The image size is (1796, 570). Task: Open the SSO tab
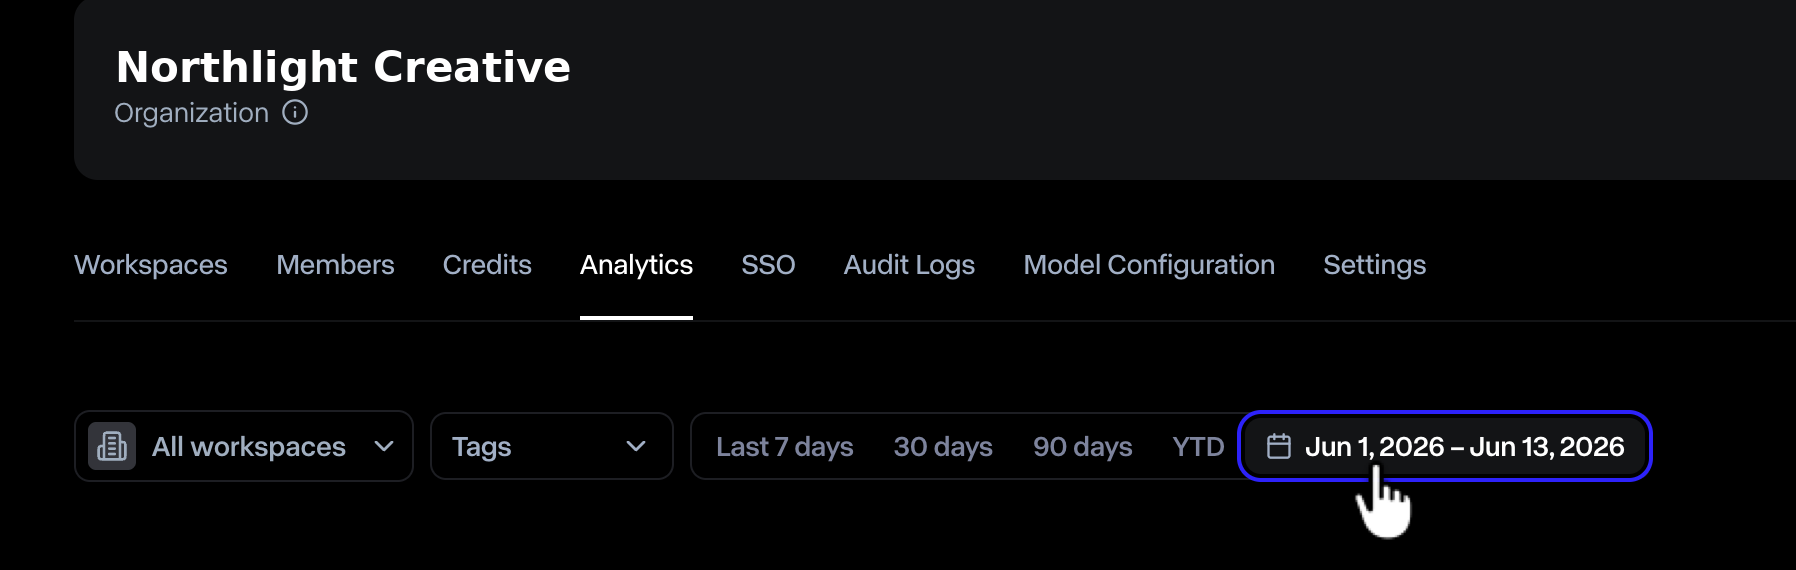(768, 265)
